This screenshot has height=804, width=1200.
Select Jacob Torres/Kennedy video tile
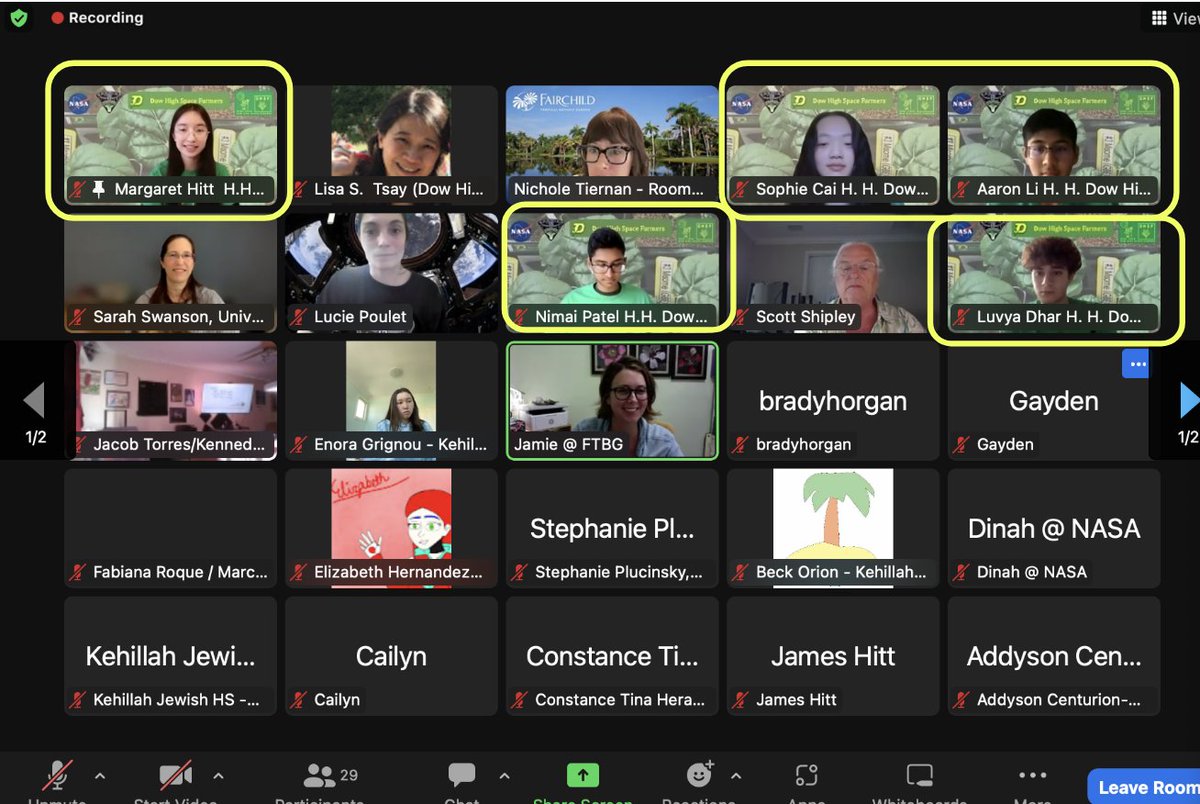[x=170, y=400]
